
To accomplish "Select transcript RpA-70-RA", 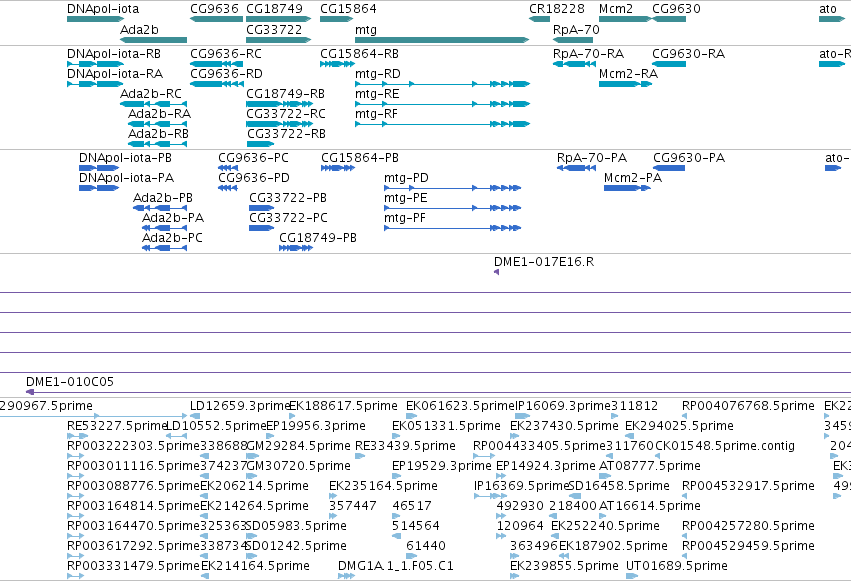I will point(574,64).
